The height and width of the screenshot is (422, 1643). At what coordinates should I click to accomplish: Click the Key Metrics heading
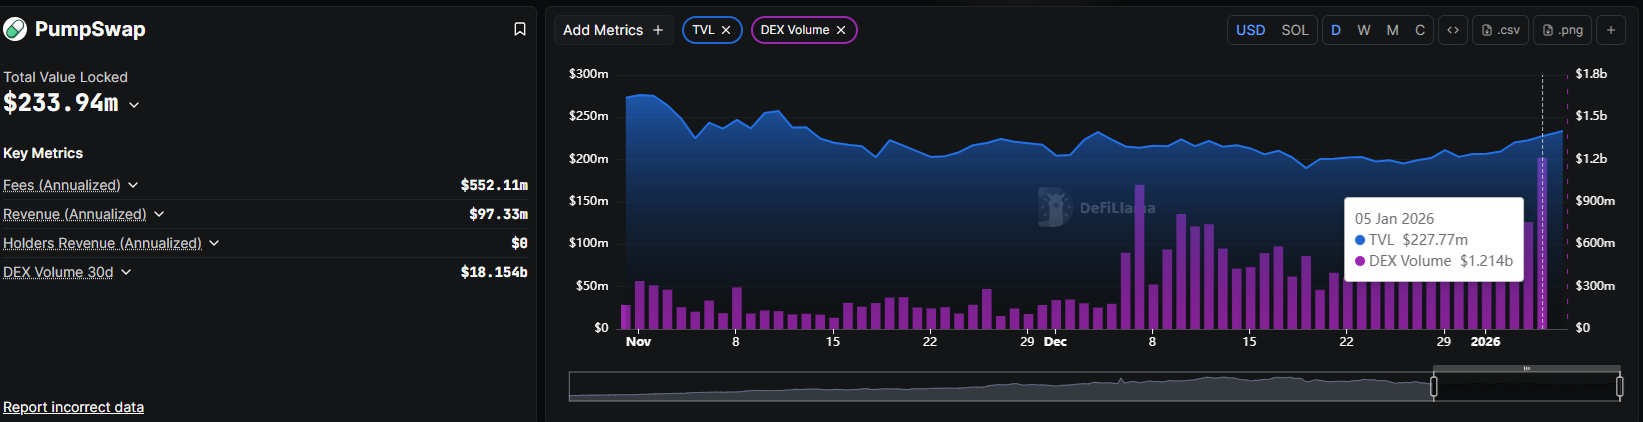[x=43, y=153]
